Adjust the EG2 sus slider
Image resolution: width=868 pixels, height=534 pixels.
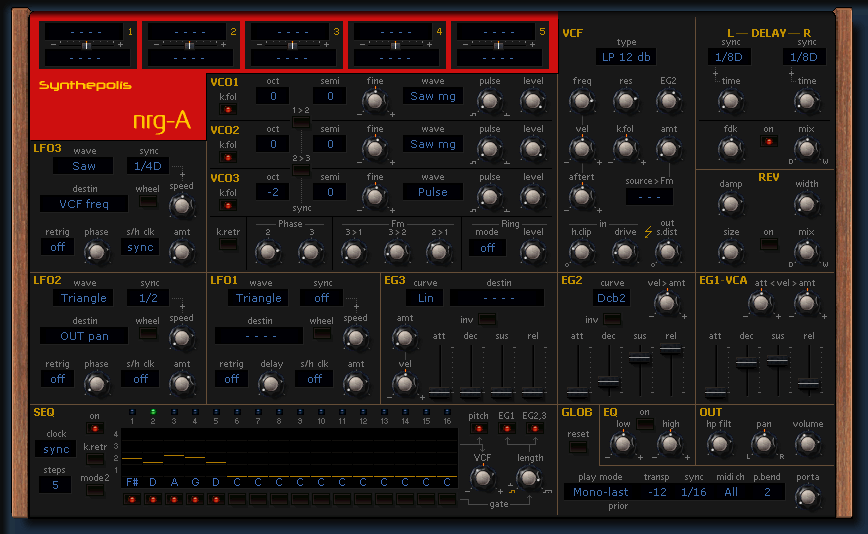(640, 357)
